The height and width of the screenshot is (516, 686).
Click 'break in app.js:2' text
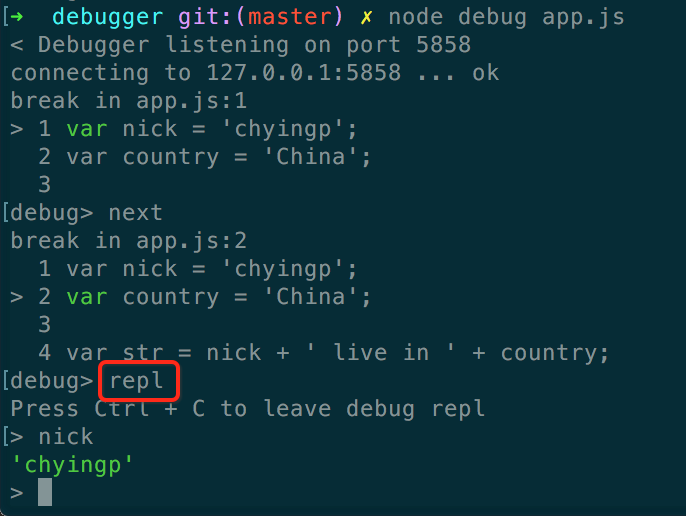point(129,242)
